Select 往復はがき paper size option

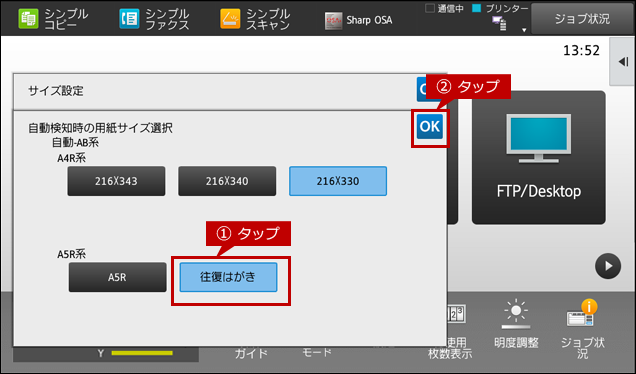pos(228,277)
